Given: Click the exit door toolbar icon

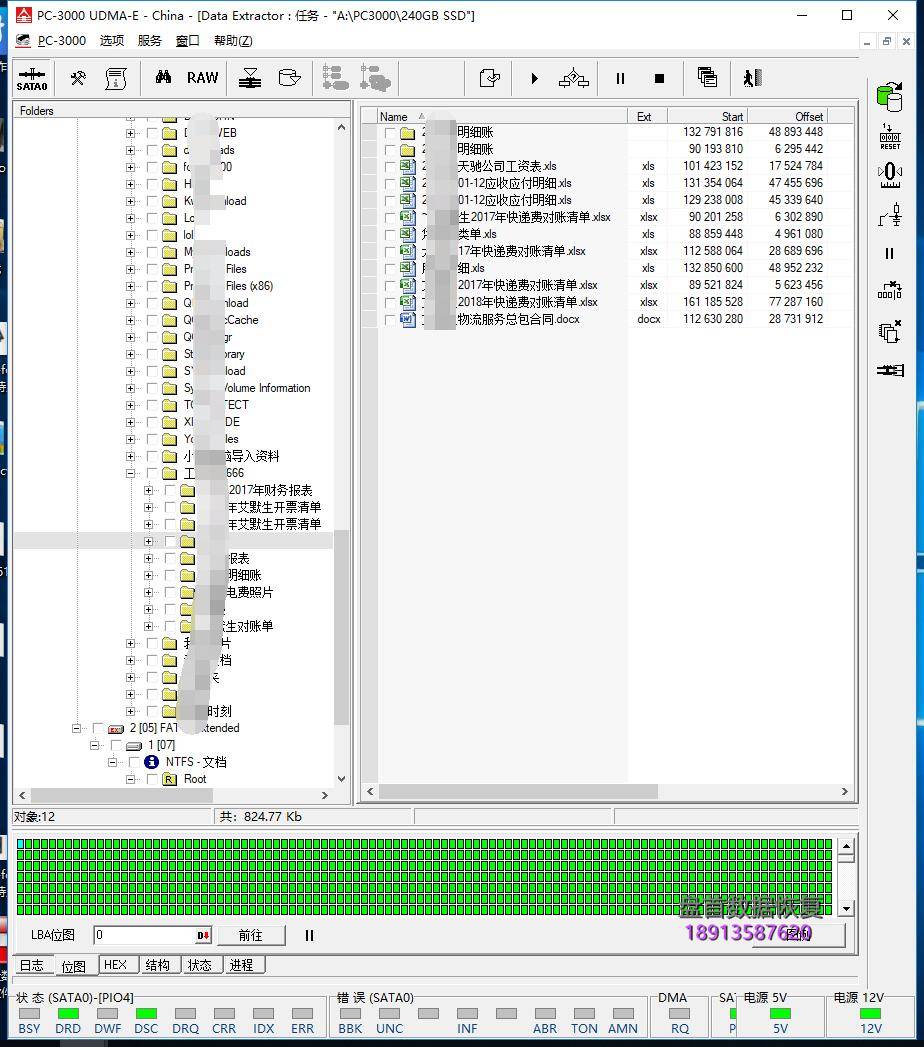Looking at the screenshot, I should [x=752, y=78].
